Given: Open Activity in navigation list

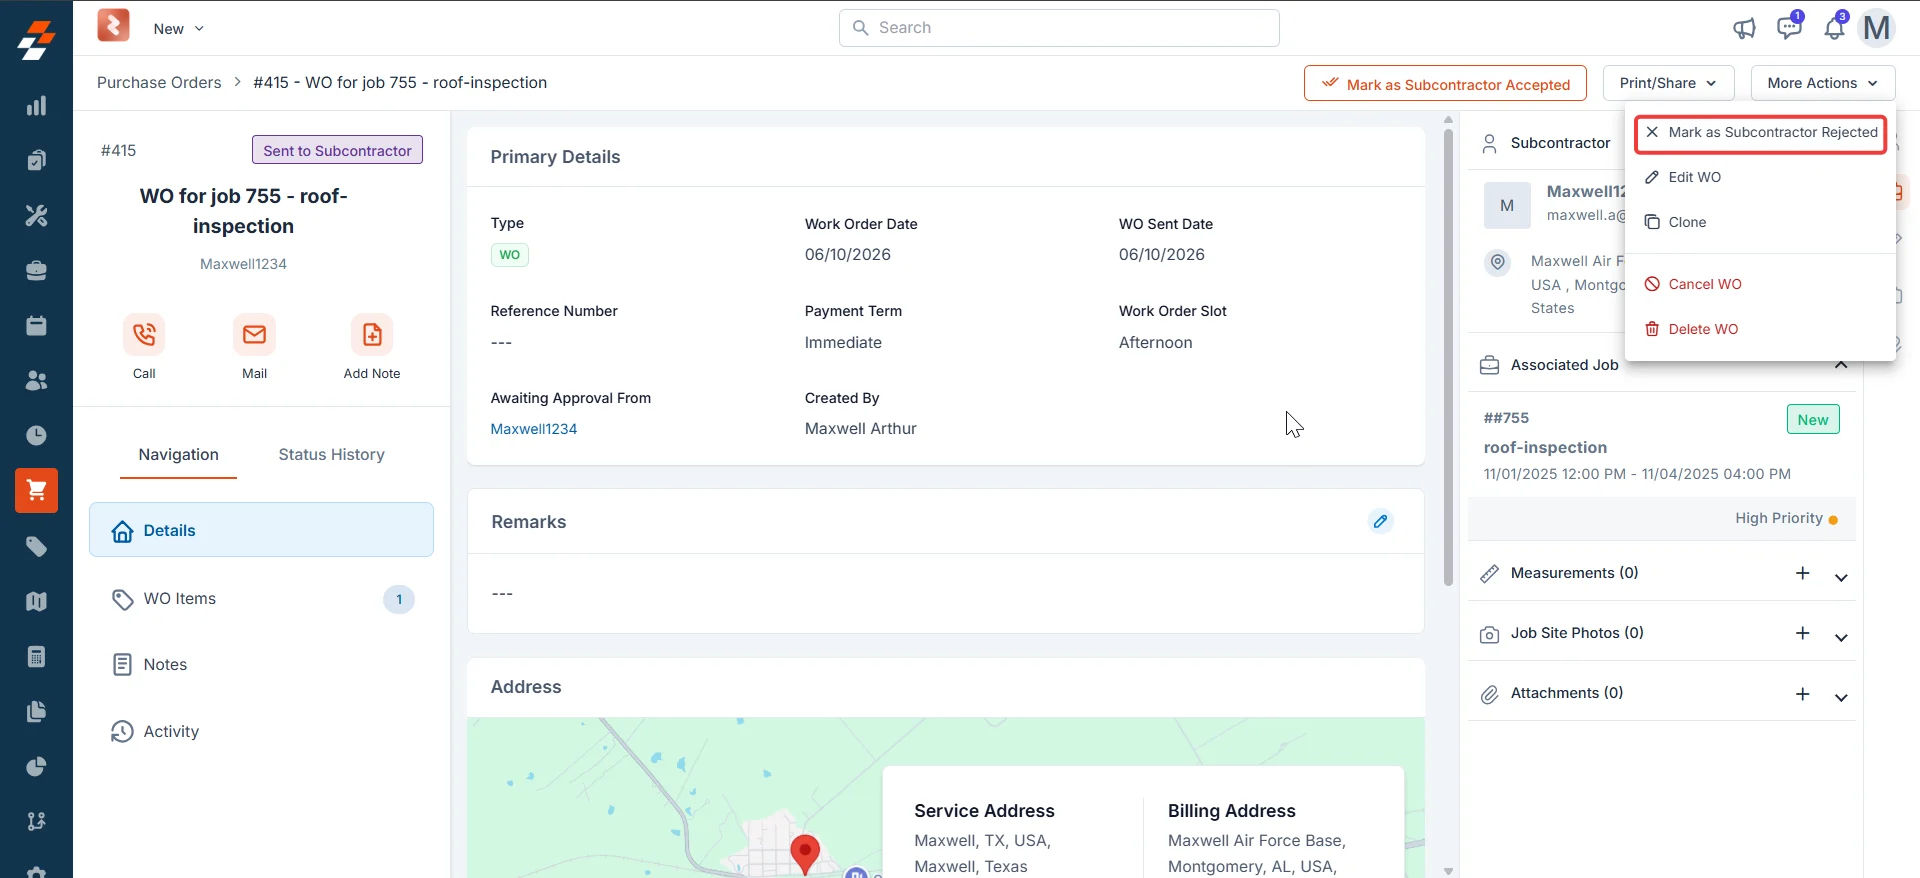Looking at the screenshot, I should (261, 732).
